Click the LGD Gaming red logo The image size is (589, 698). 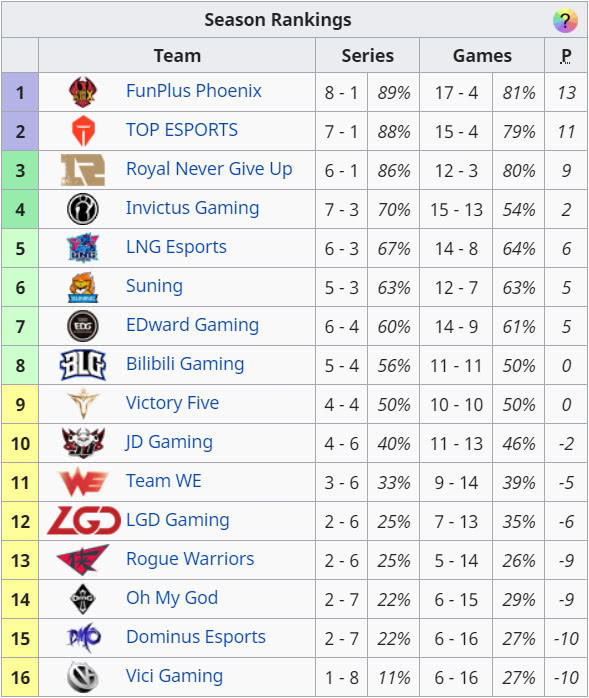point(84,520)
